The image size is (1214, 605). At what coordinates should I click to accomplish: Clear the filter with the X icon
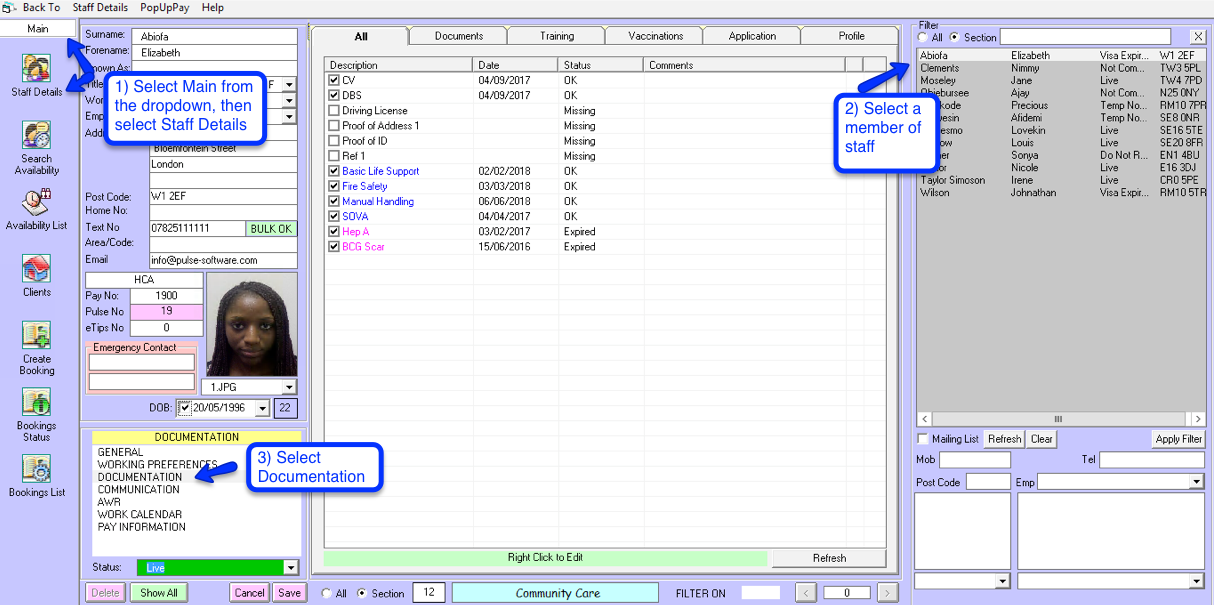pyautogui.click(x=1198, y=37)
